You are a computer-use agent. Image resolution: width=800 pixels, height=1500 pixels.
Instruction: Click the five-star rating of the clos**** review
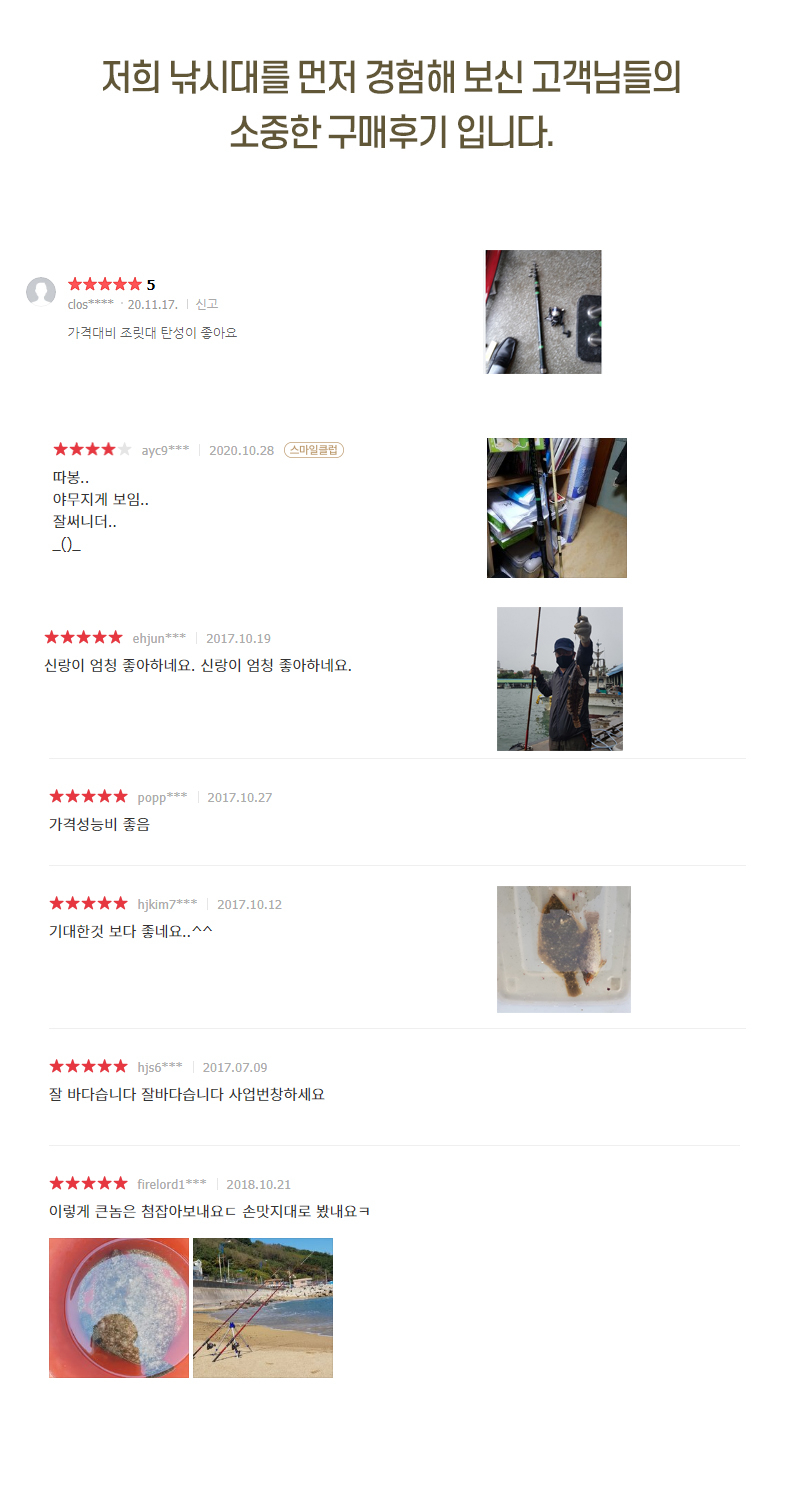105,284
